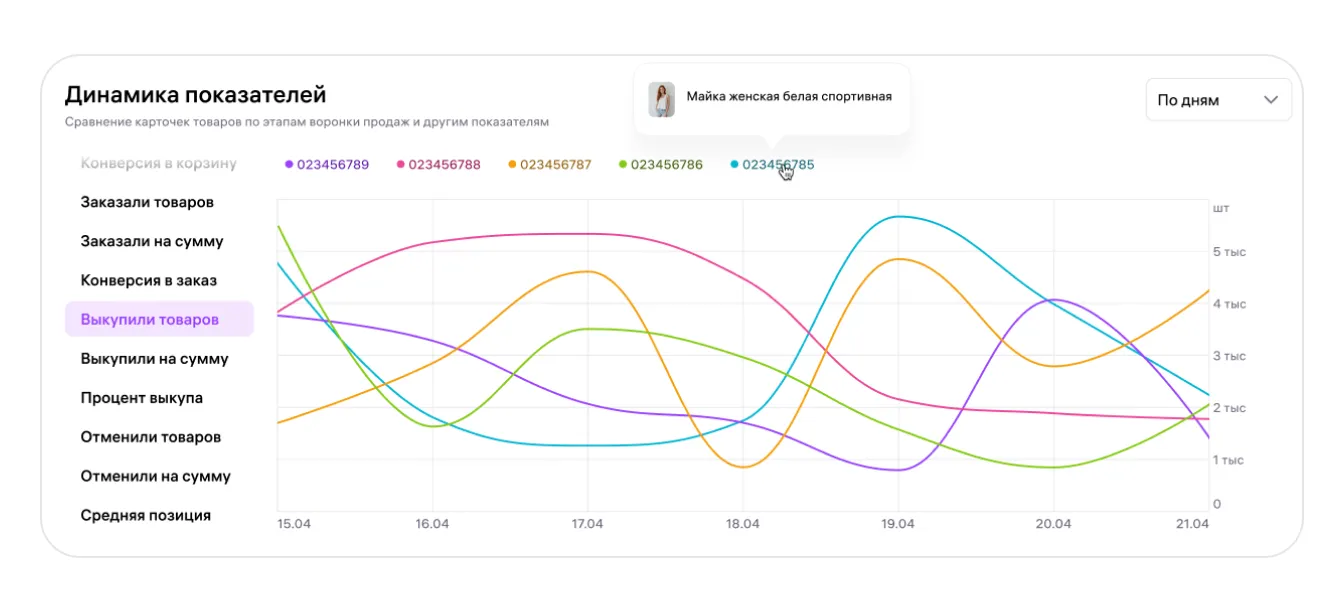This screenshot has height=612, width=1344.
Task: Select "Заказали товаров" metric
Action: [x=147, y=202]
